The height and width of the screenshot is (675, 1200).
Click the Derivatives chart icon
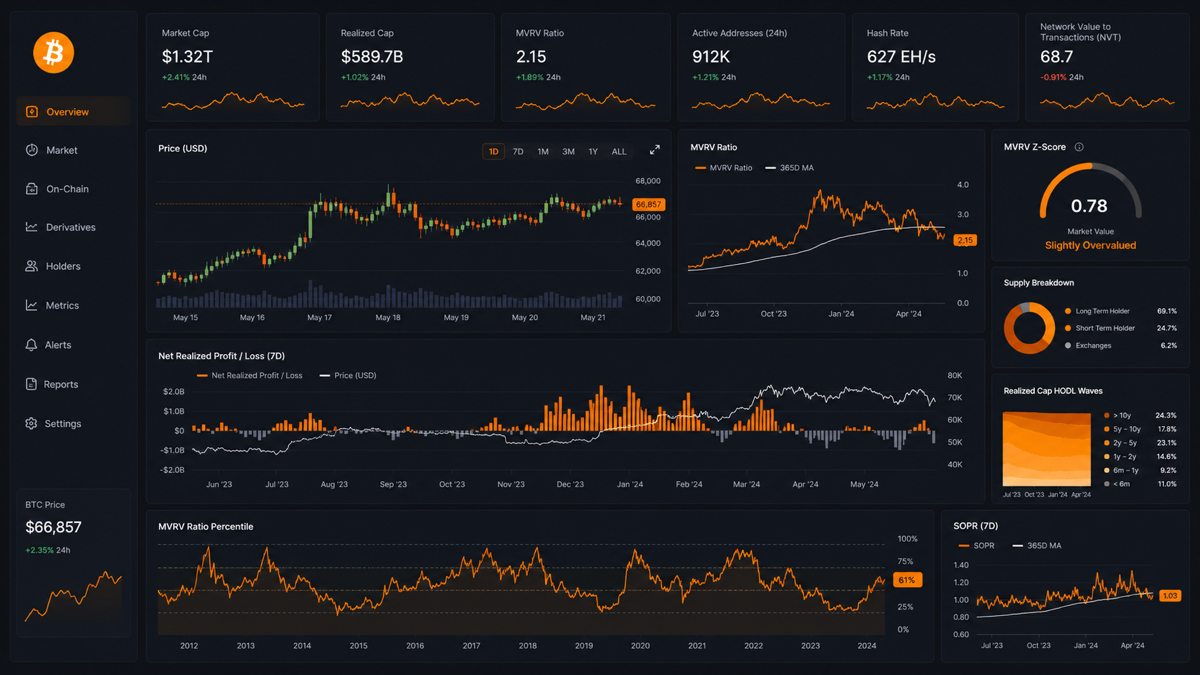[x=32, y=227]
